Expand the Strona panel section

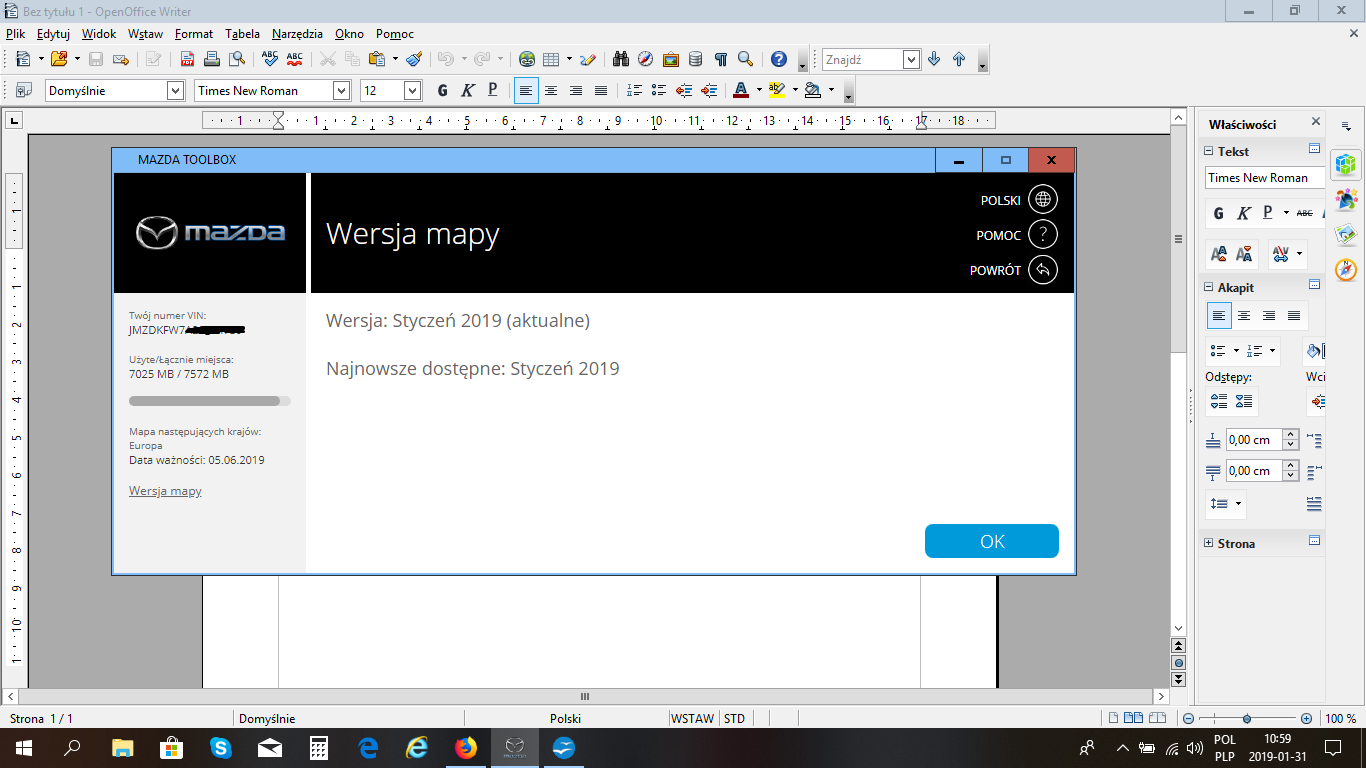[1209, 544]
